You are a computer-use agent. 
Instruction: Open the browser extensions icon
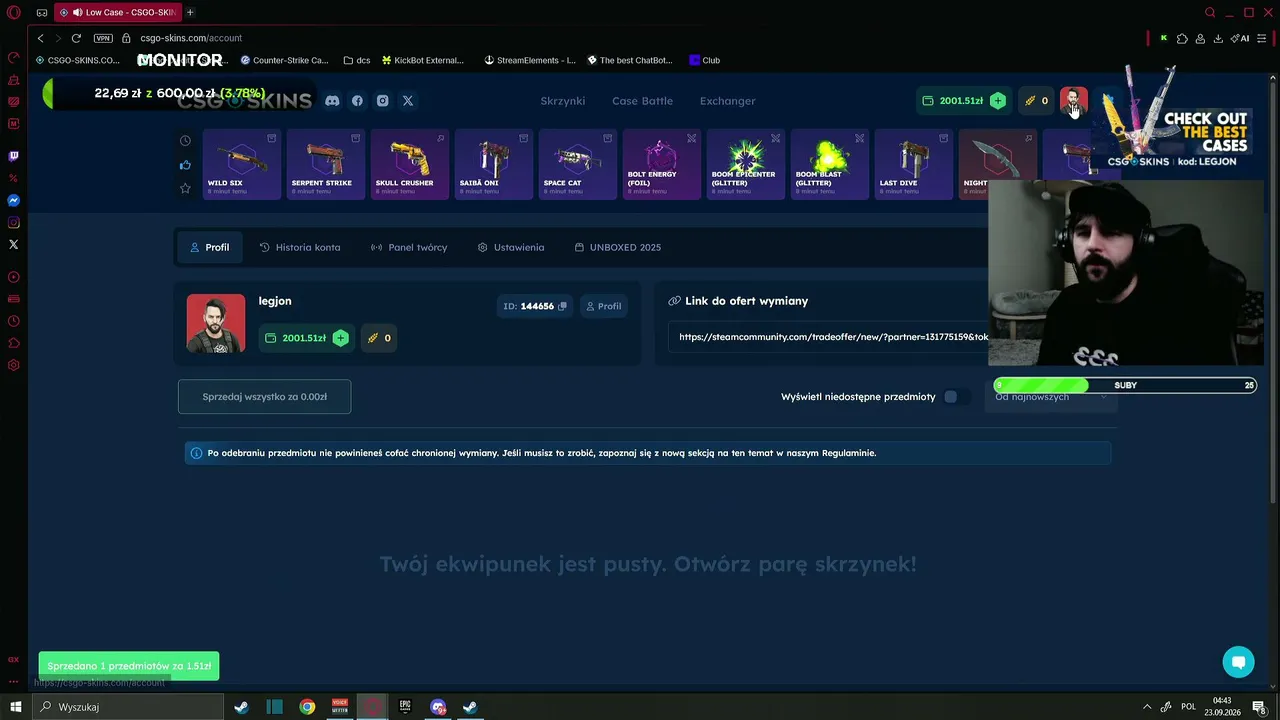pyautogui.click(x=1182, y=38)
